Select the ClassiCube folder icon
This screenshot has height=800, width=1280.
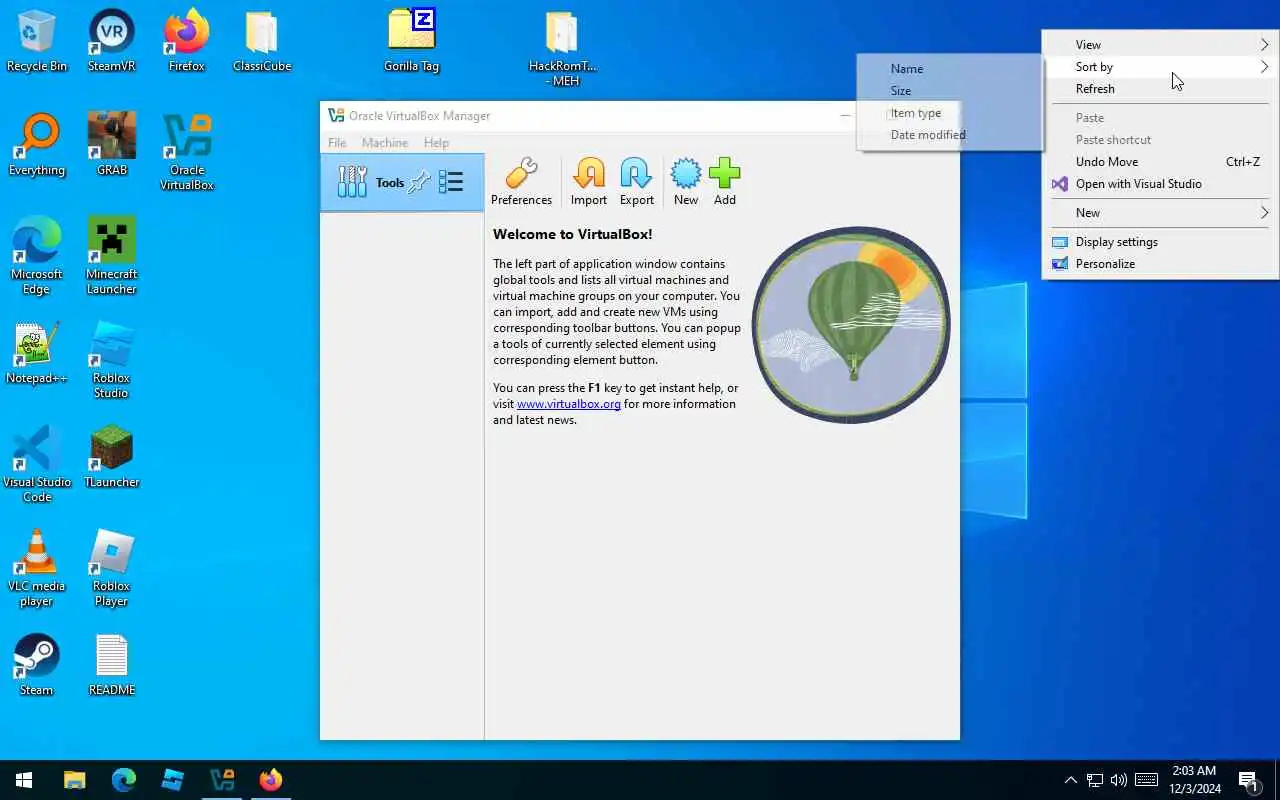pyautogui.click(x=262, y=42)
